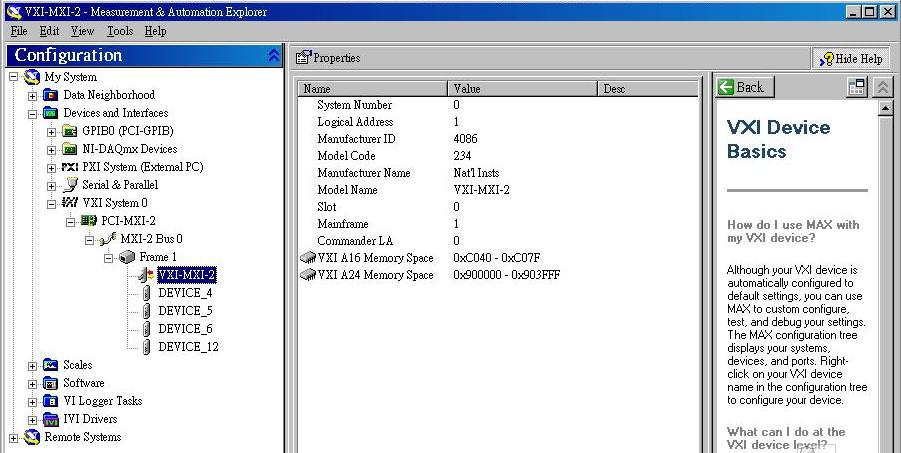Collapse the VXI System 0 node
Viewport: 901px width, 453px height.
pyautogui.click(x=51, y=204)
